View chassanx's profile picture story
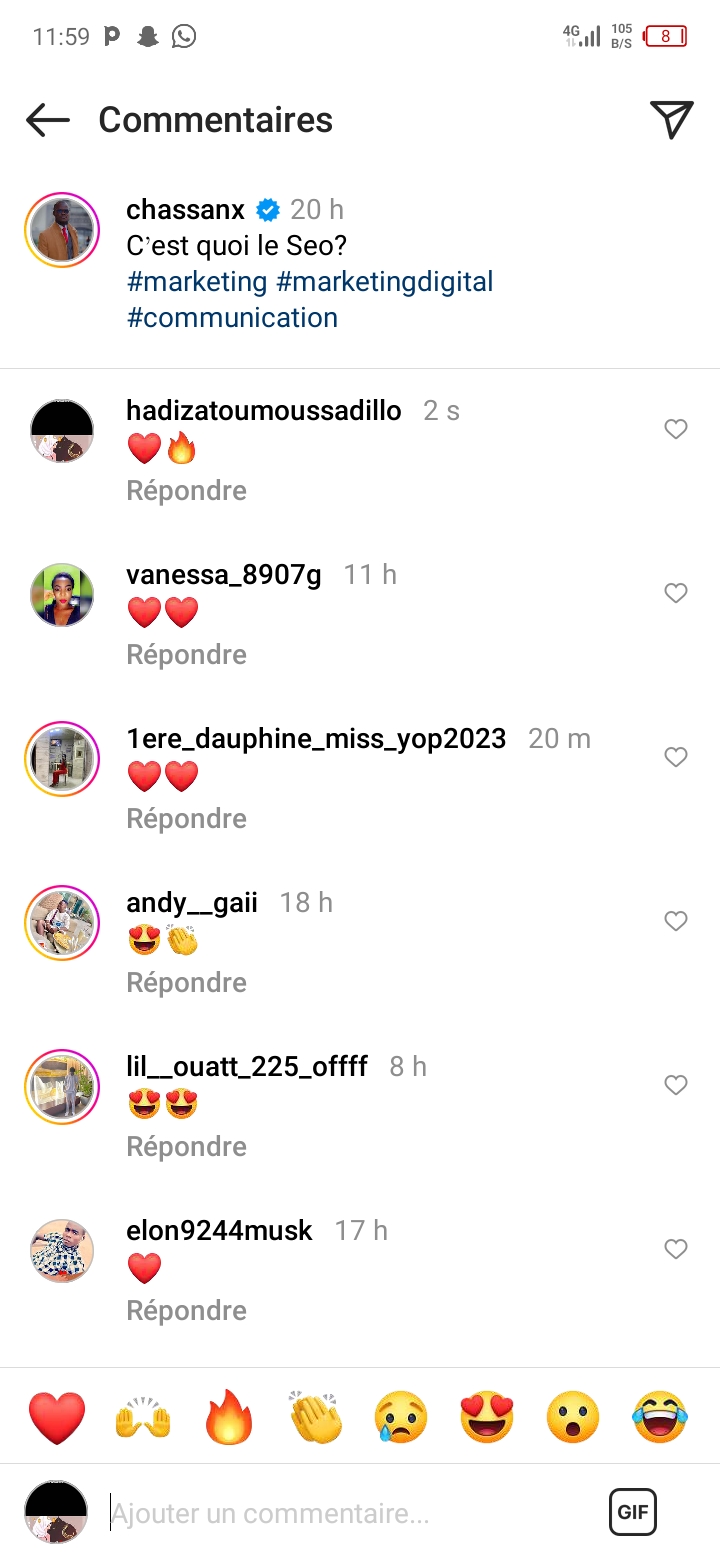 (62, 230)
